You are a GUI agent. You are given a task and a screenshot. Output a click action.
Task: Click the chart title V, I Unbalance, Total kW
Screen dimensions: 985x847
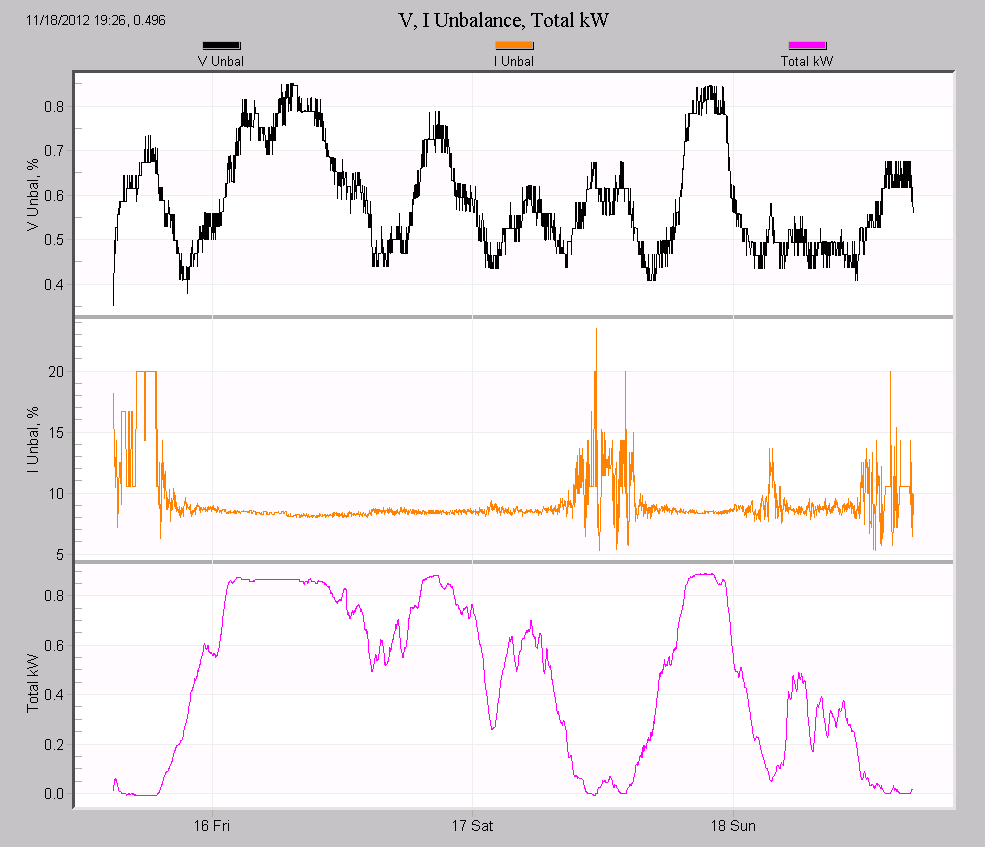click(x=504, y=20)
